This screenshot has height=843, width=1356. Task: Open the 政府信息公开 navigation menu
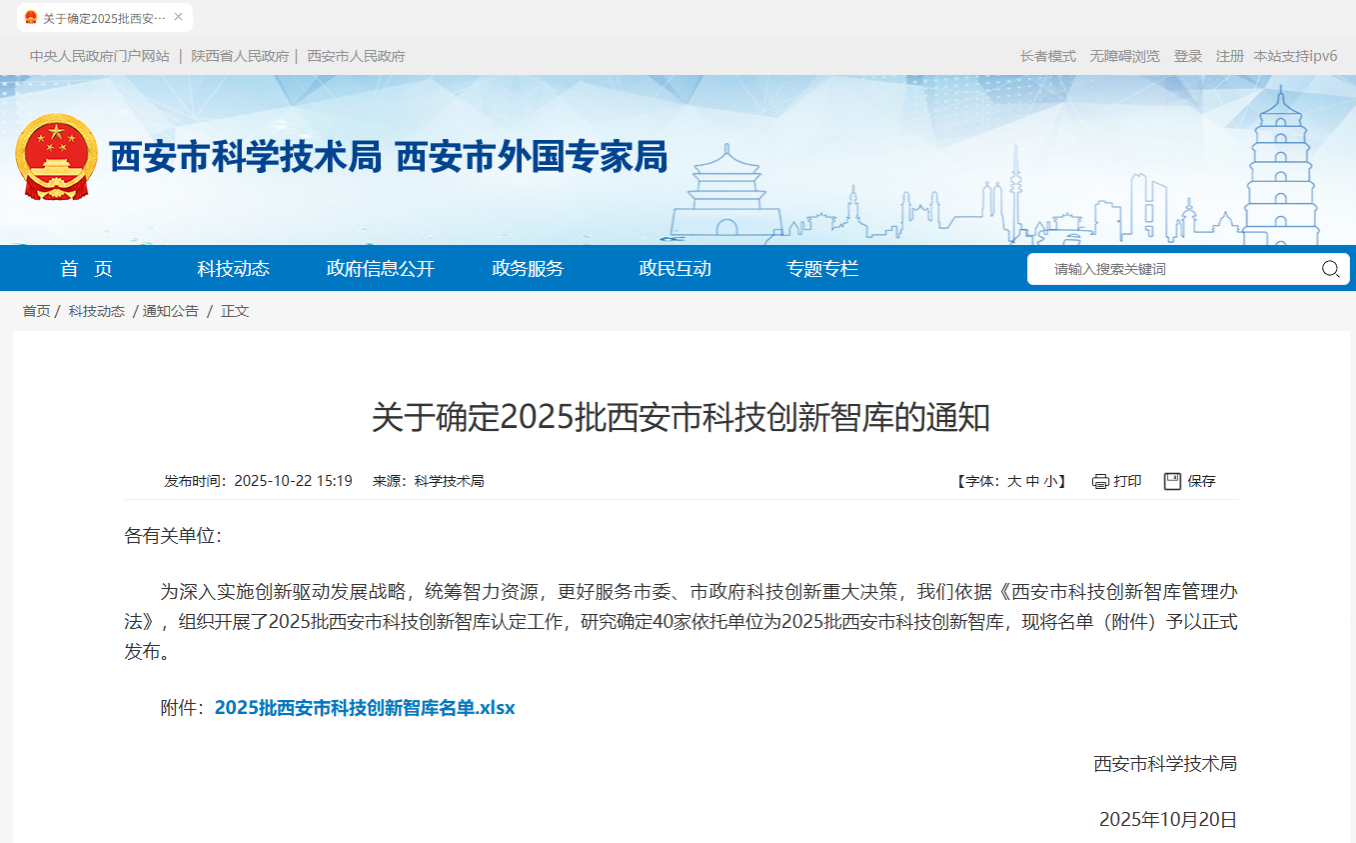[380, 268]
